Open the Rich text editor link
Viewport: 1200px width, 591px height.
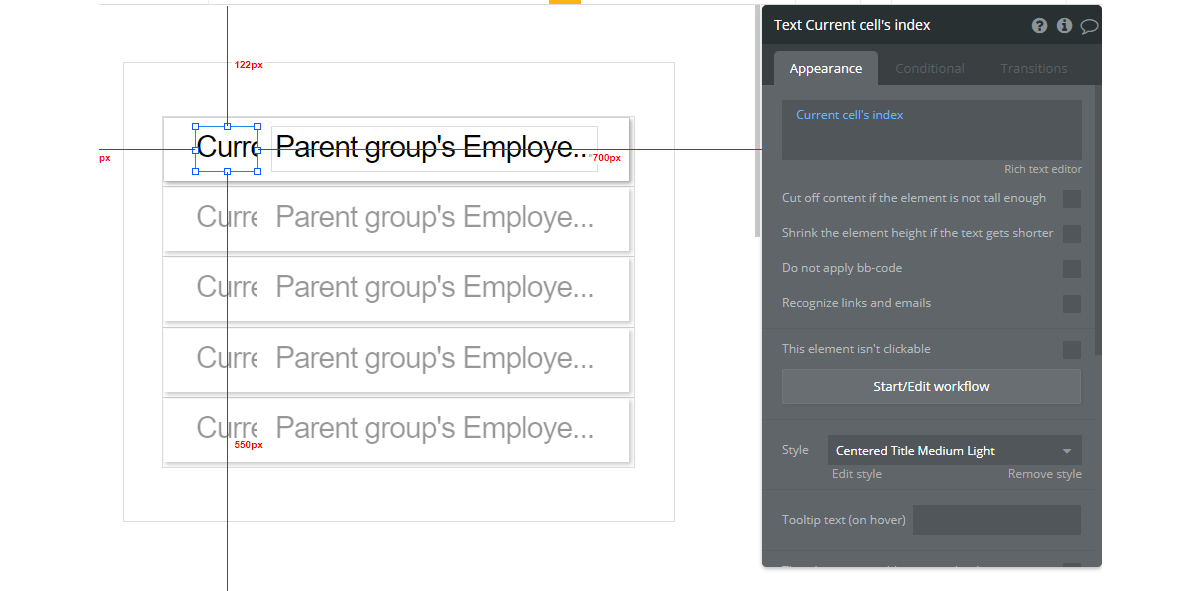pyautogui.click(x=1043, y=169)
